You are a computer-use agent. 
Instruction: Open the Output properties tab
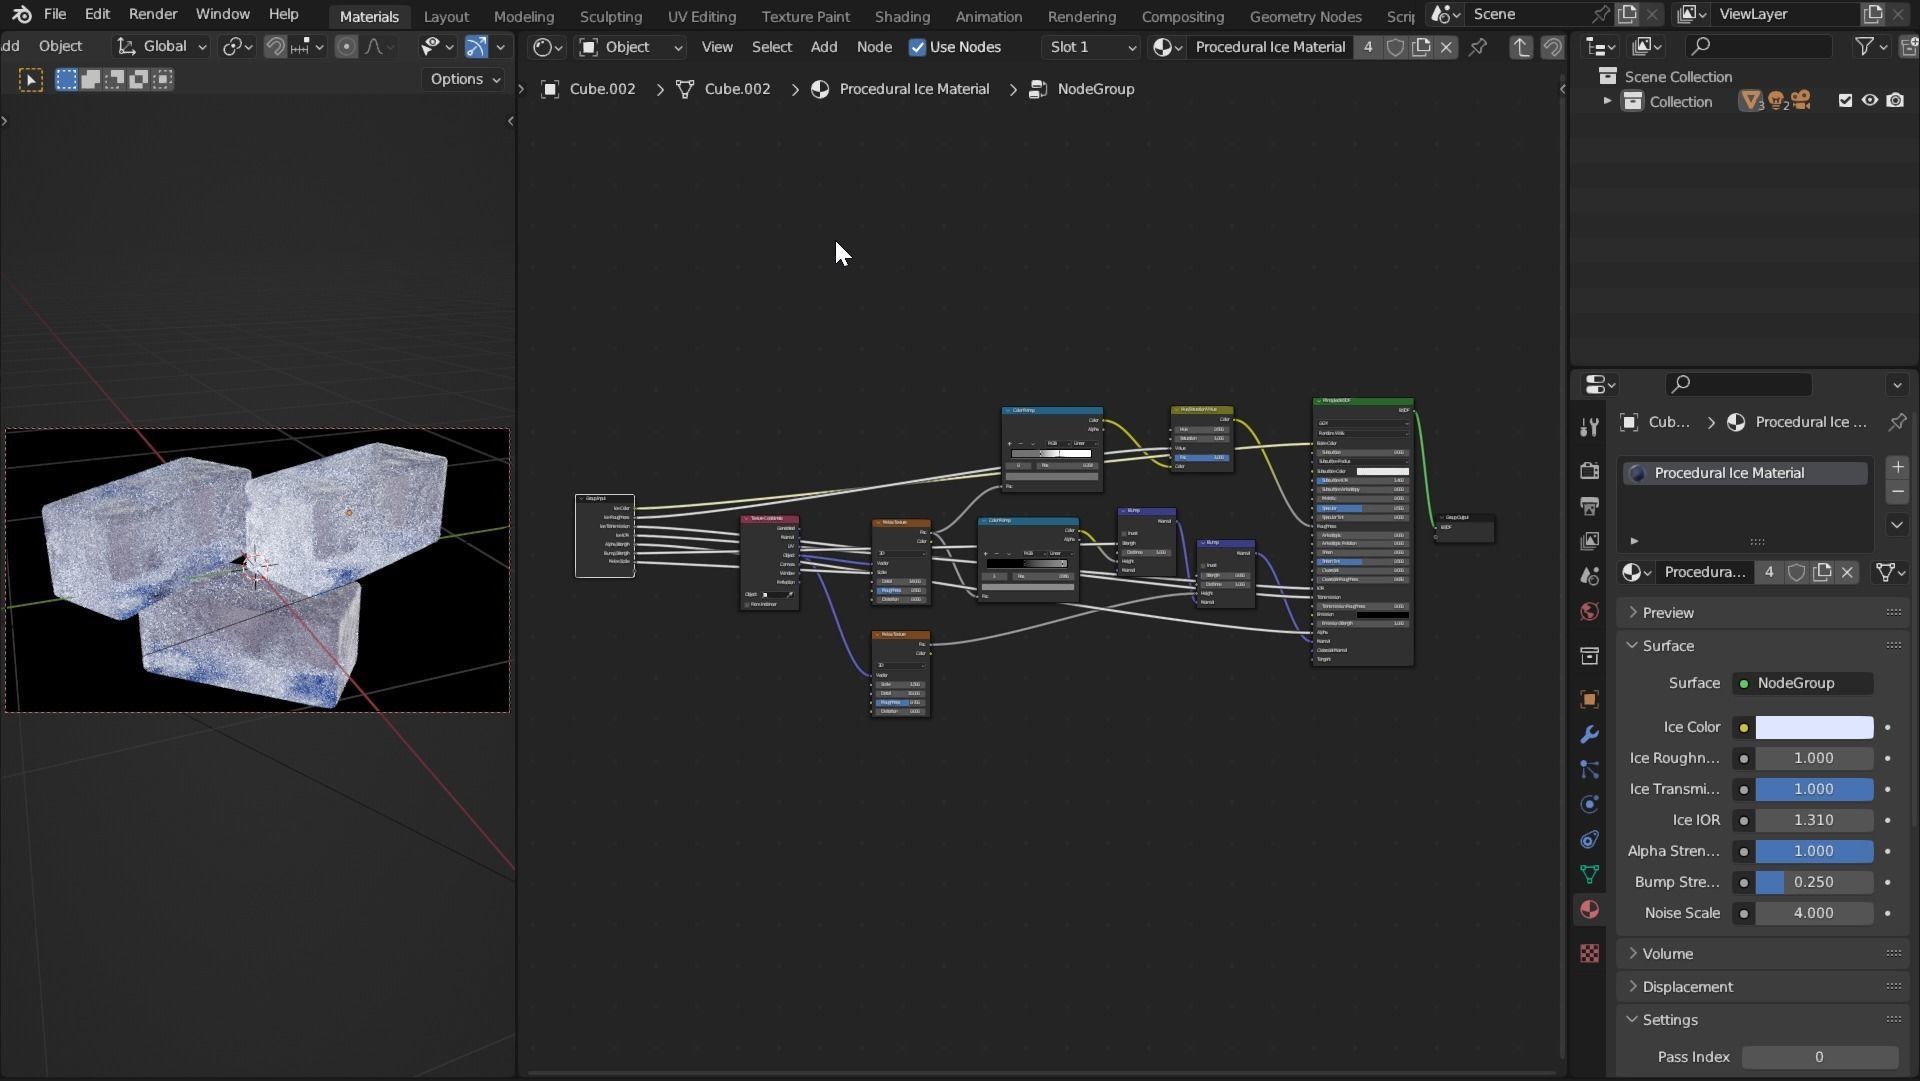pyautogui.click(x=1589, y=506)
